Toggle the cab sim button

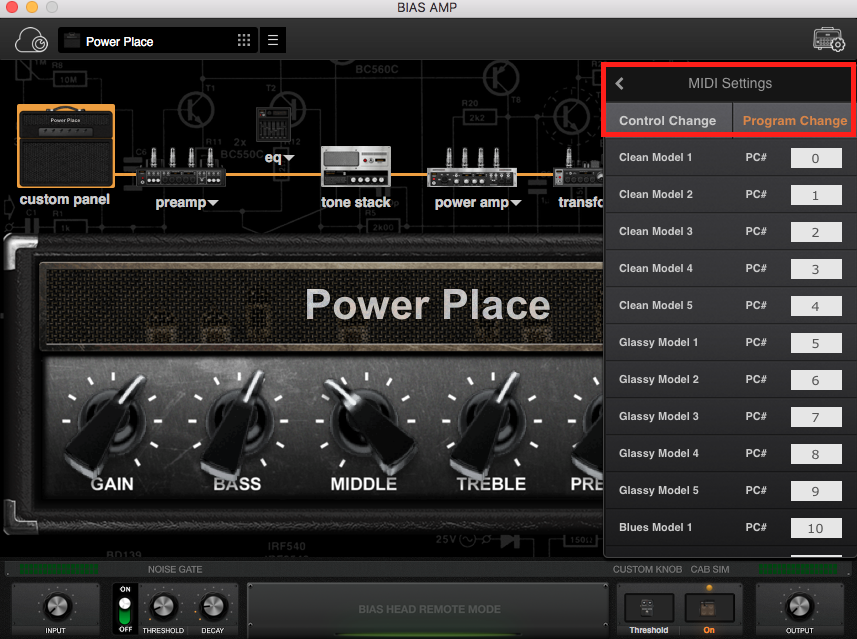pos(709,608)
